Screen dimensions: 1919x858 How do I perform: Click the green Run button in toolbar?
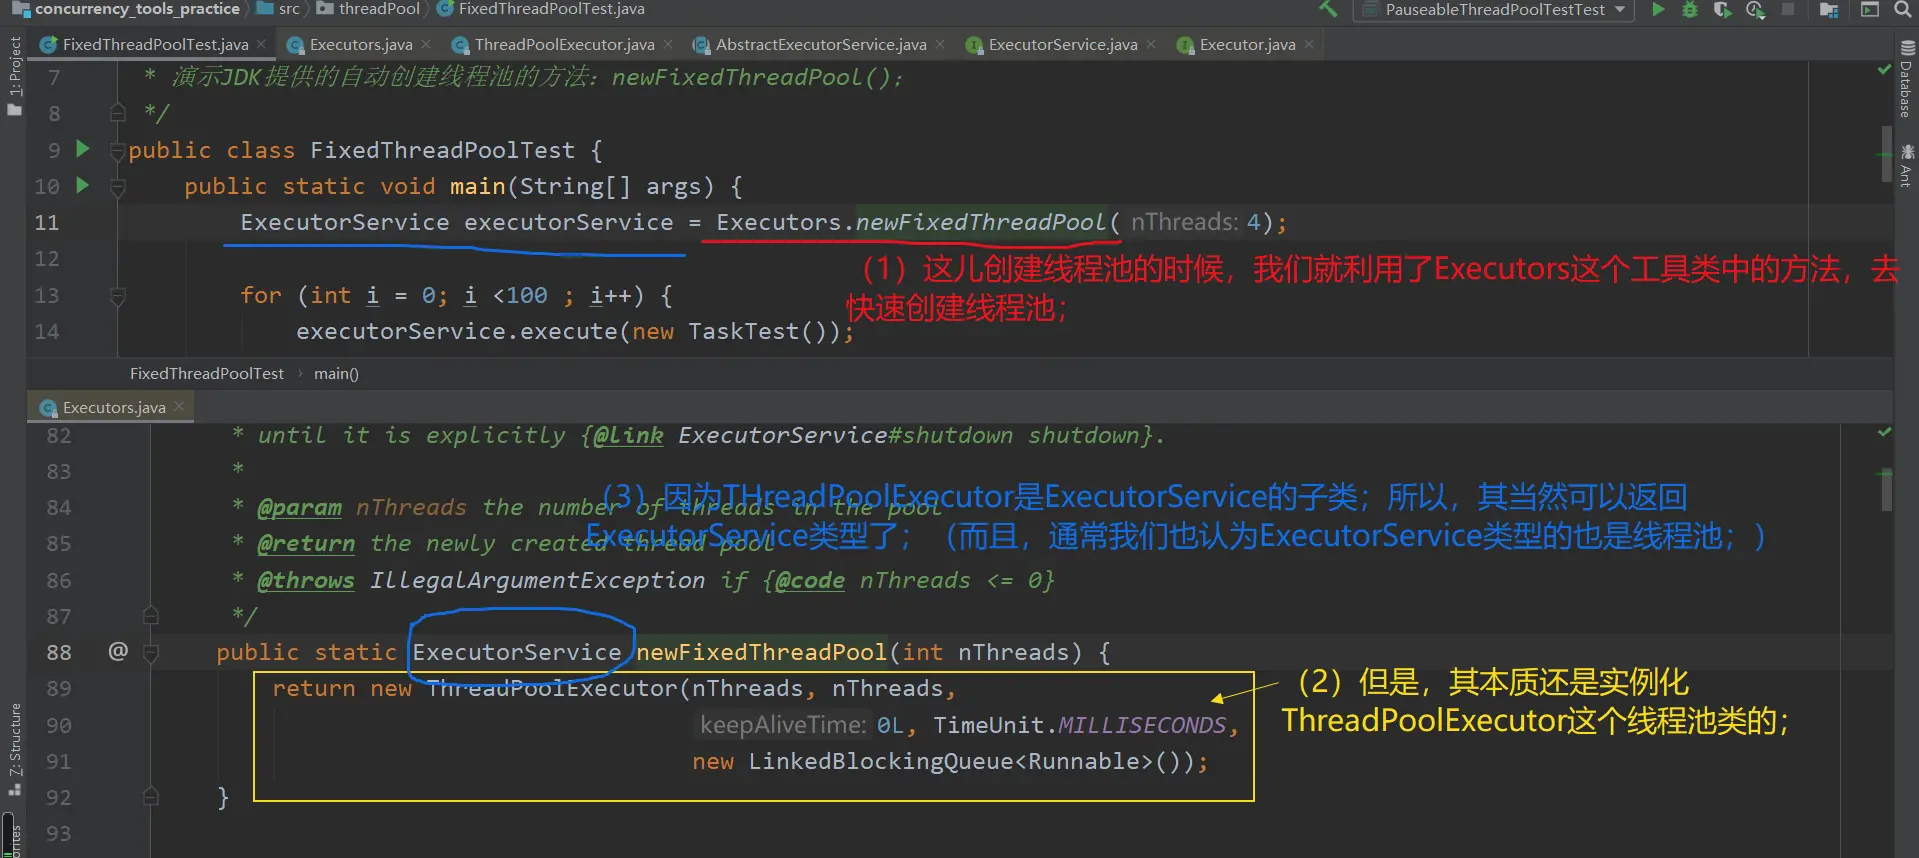coord(1658,10)
